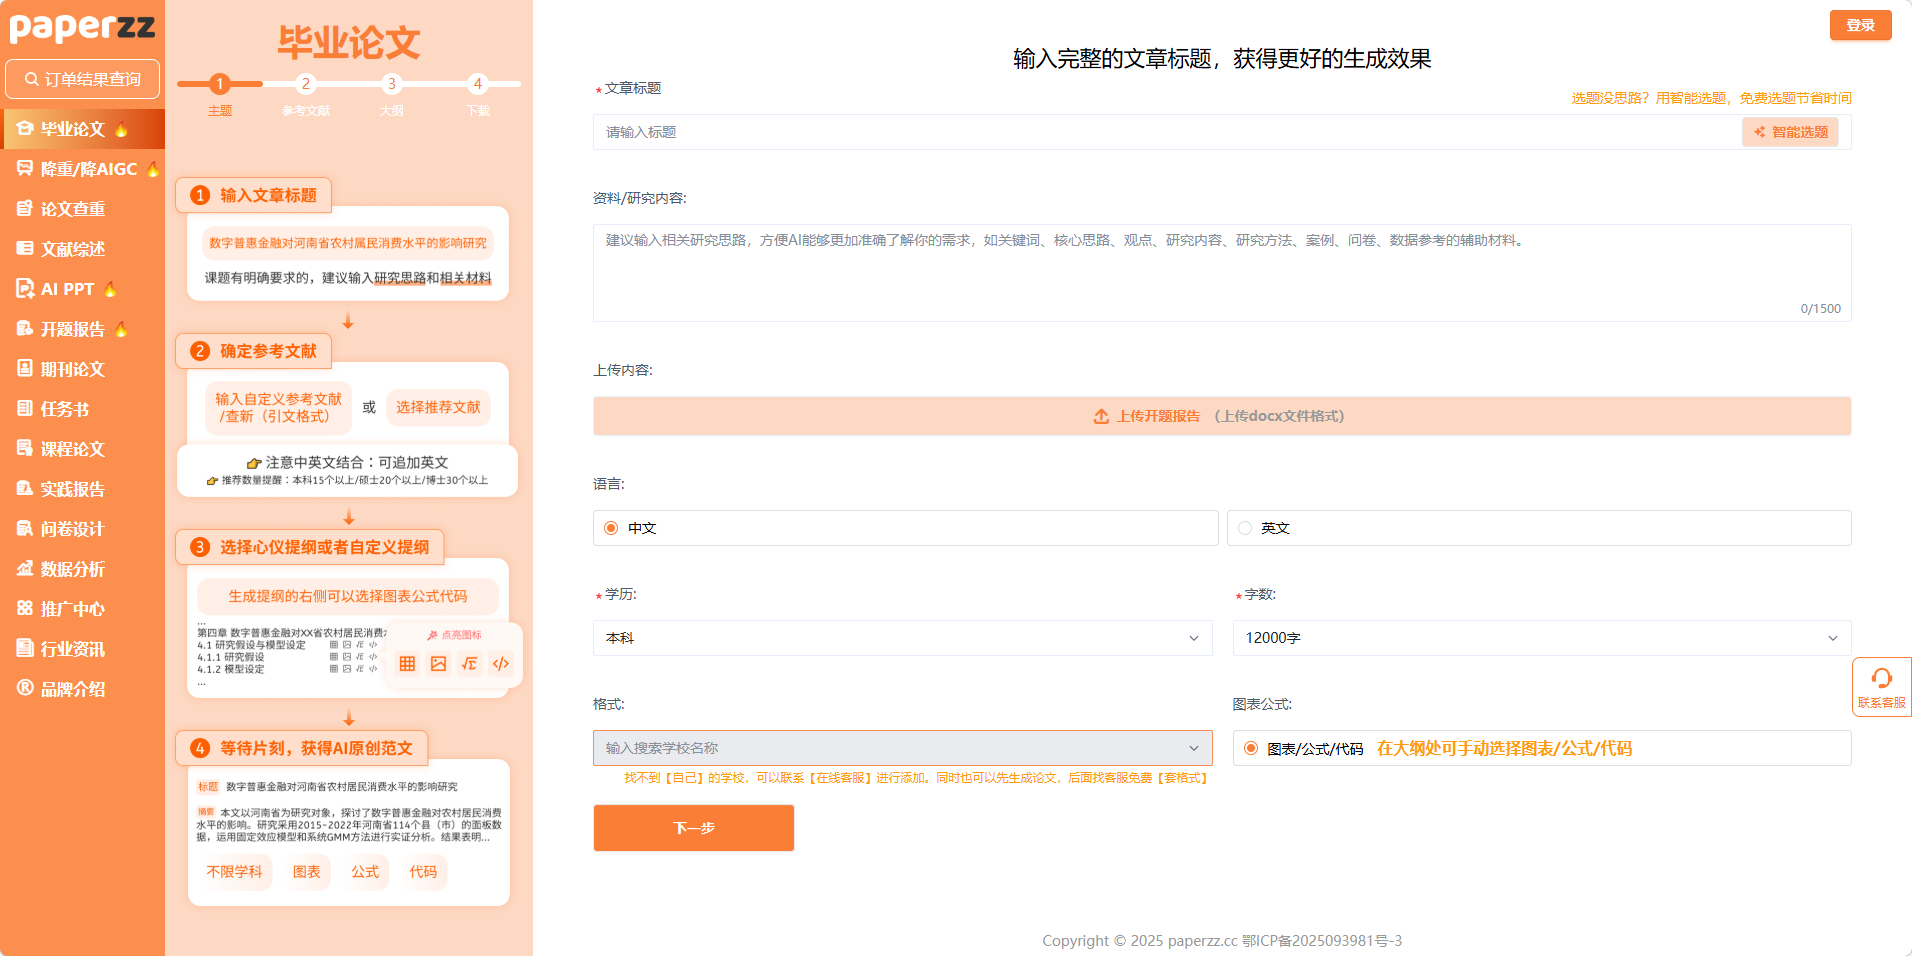Click the 推广中心 grid icon

click(x=25, y=608)
